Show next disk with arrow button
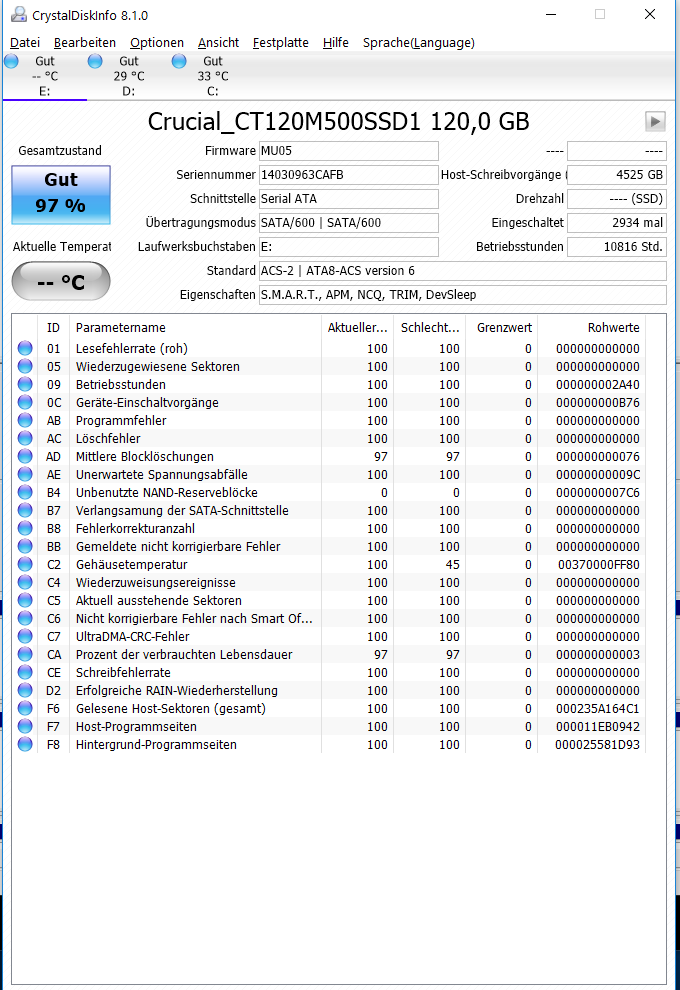The image size is (680, 990). pos(655,121)
